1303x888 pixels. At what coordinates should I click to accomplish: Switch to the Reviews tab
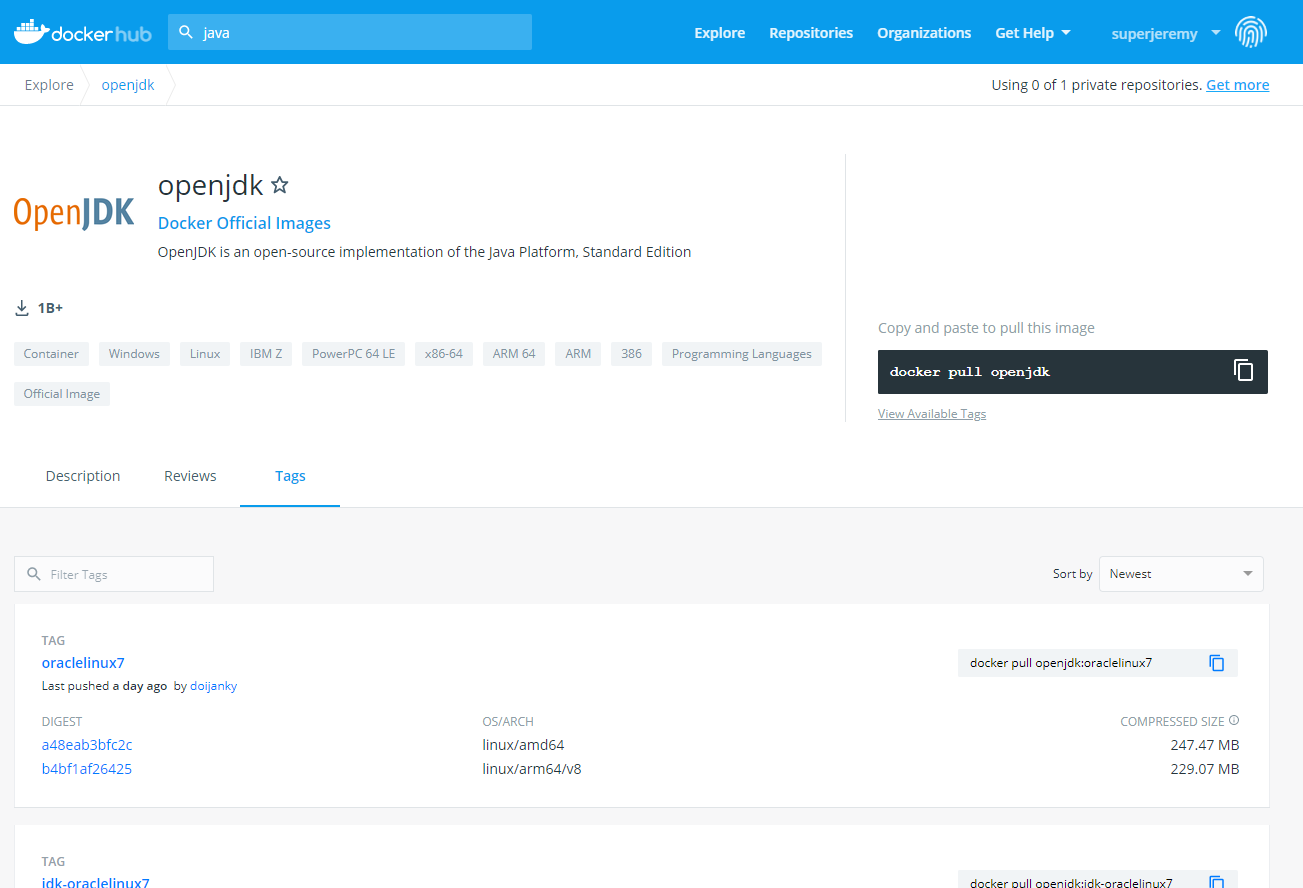click(190, 476)
